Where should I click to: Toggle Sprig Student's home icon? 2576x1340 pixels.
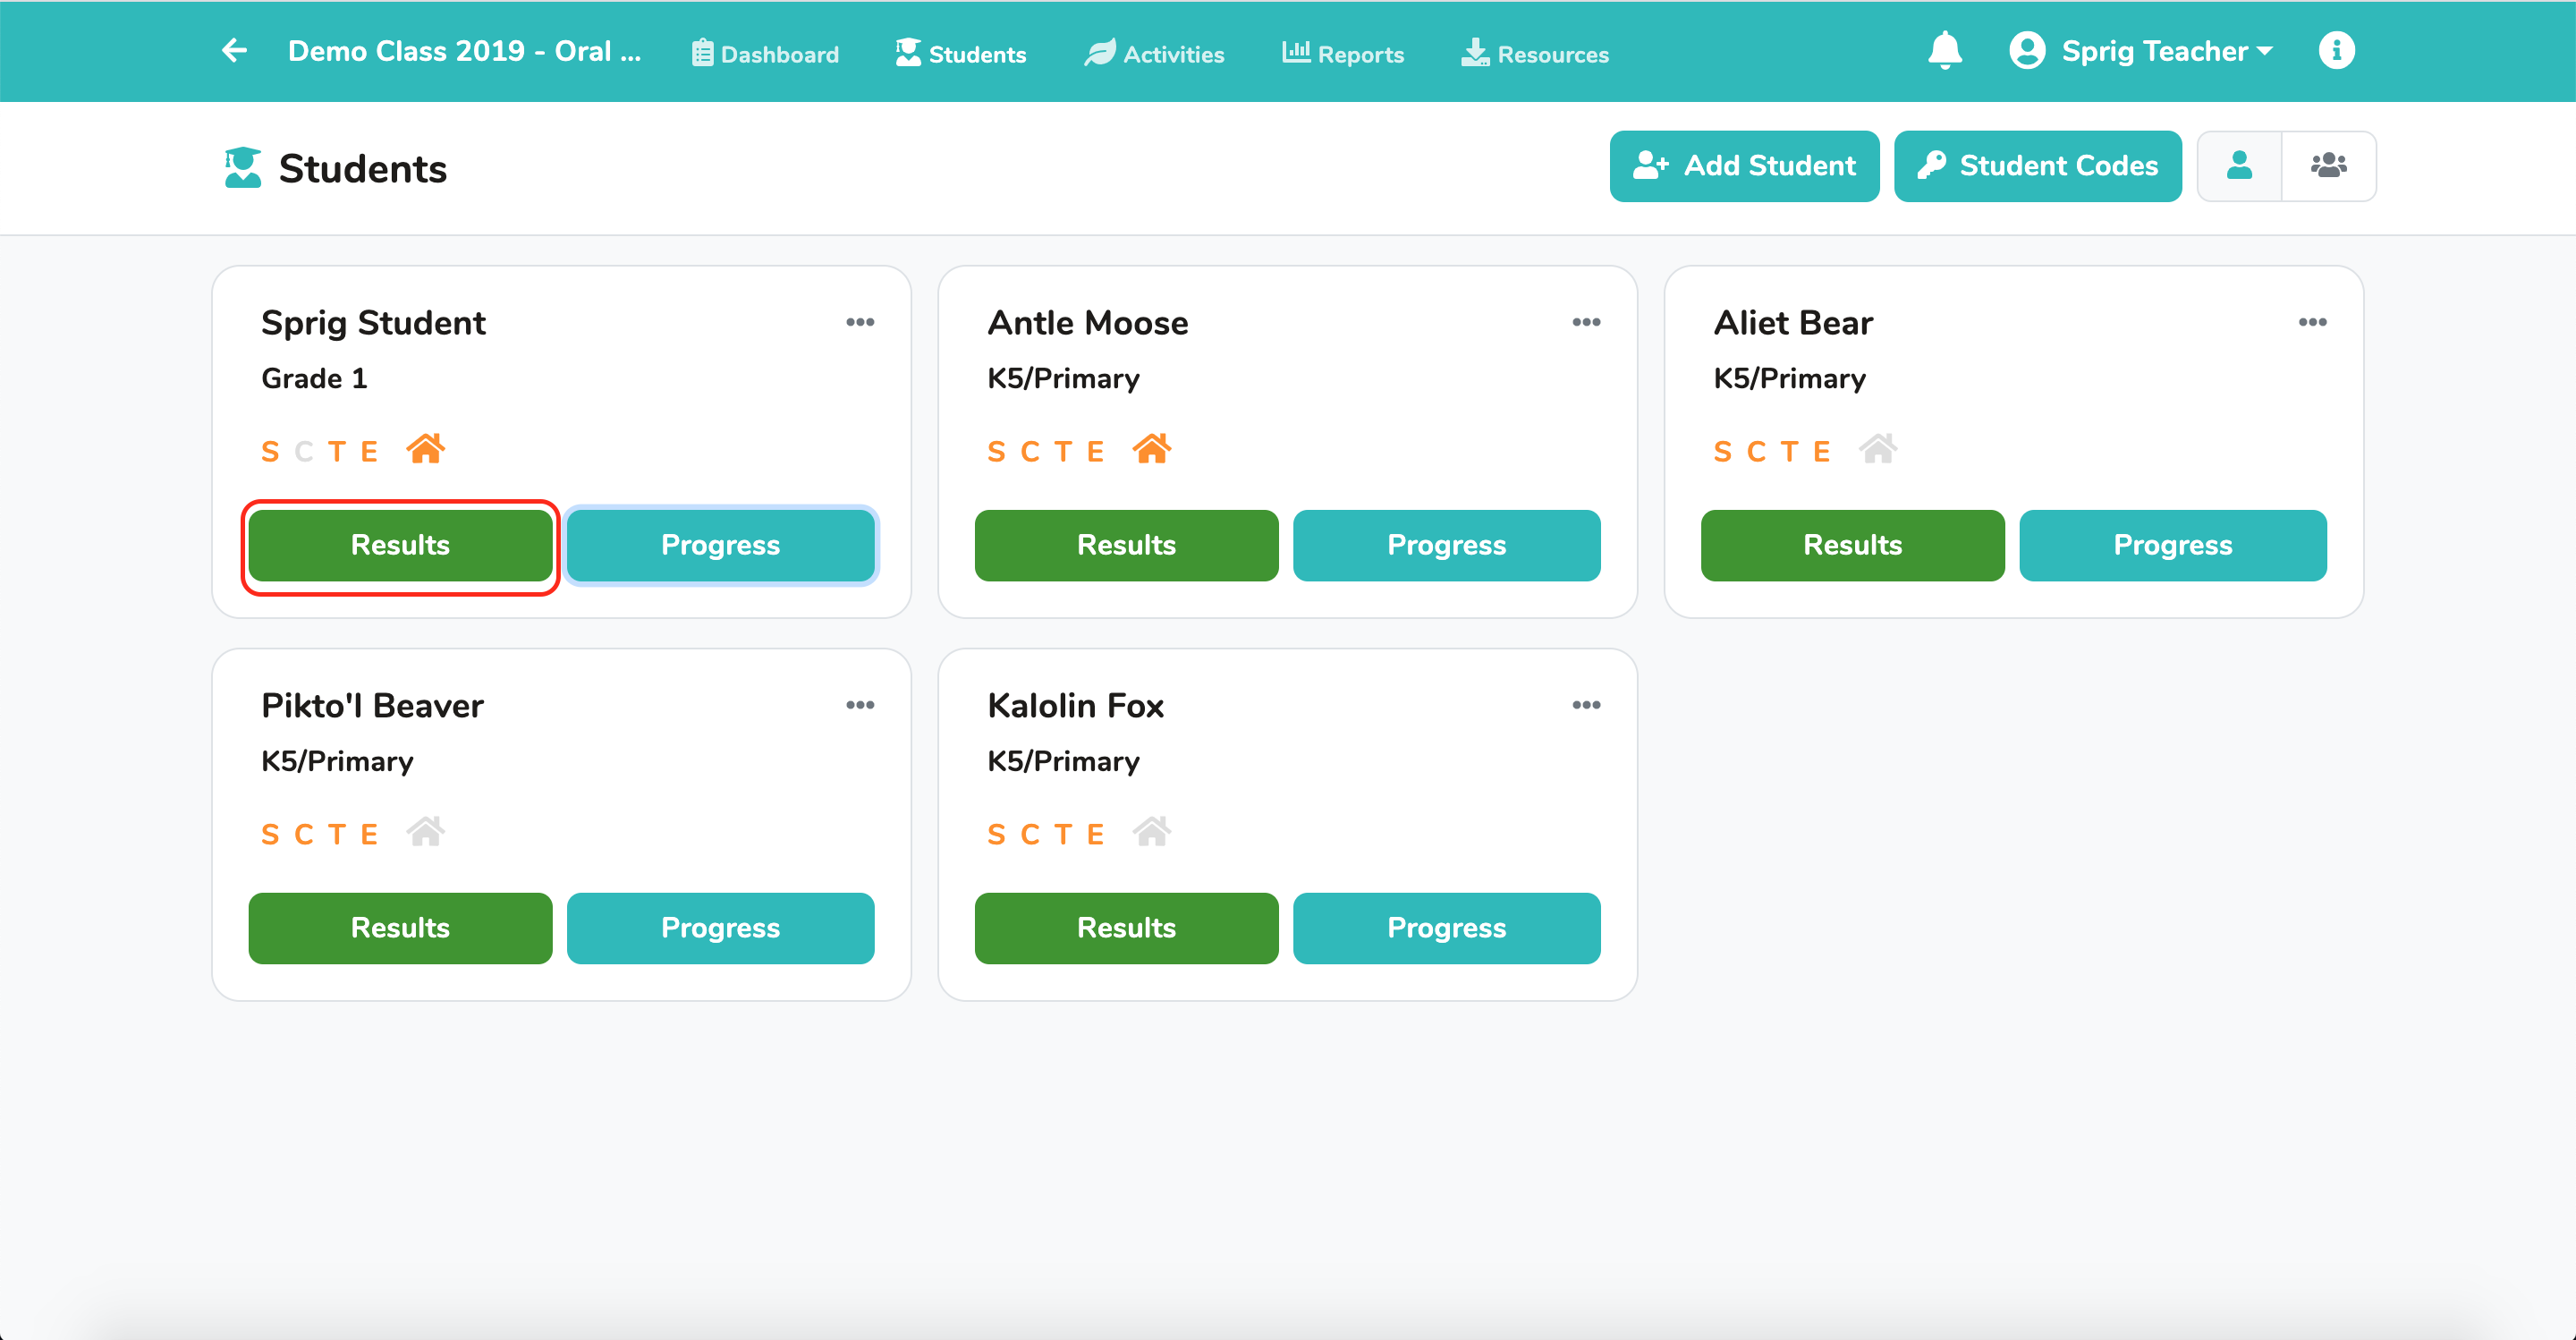[426, 449]
